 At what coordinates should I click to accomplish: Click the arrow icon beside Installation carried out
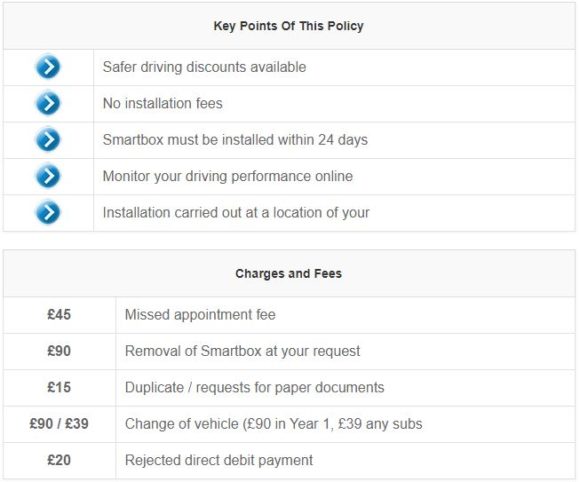(x=48, y=212)
